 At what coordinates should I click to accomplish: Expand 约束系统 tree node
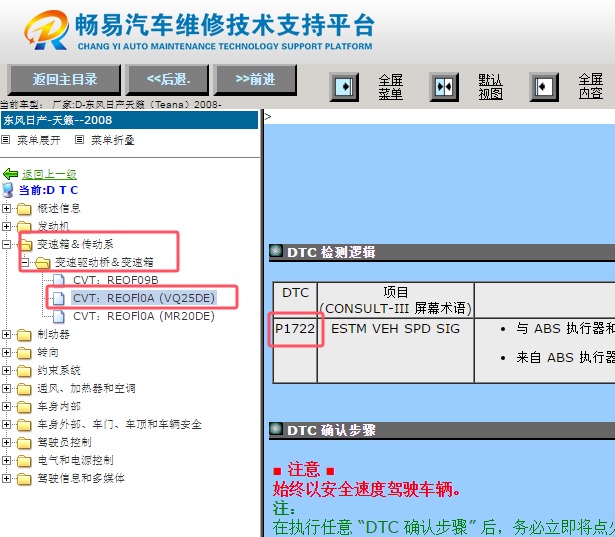pos(6,370)
